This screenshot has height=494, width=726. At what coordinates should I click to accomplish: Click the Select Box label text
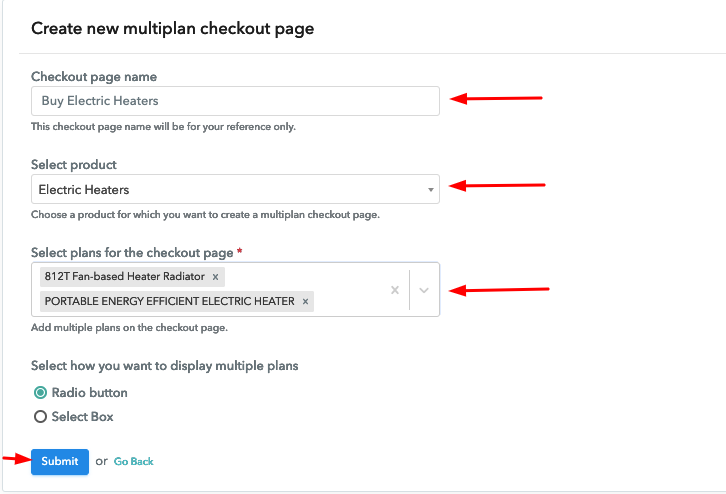tap(82, 417)
